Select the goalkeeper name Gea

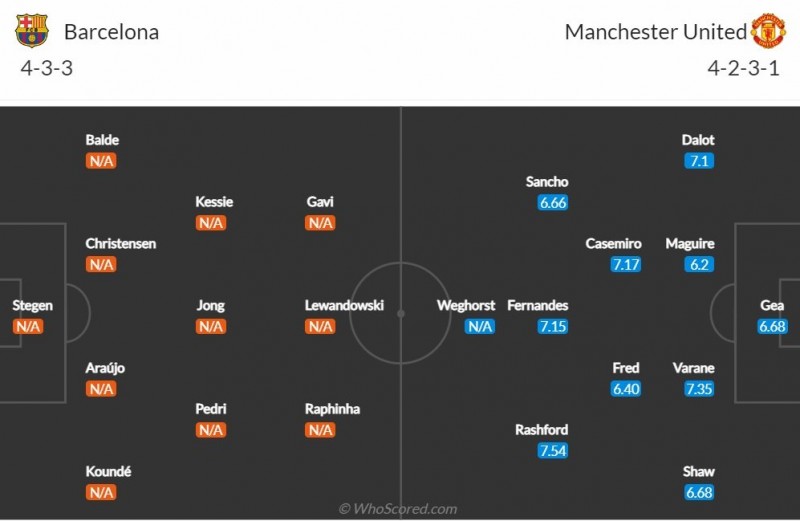pyautogui.click(x=772, y=305)
